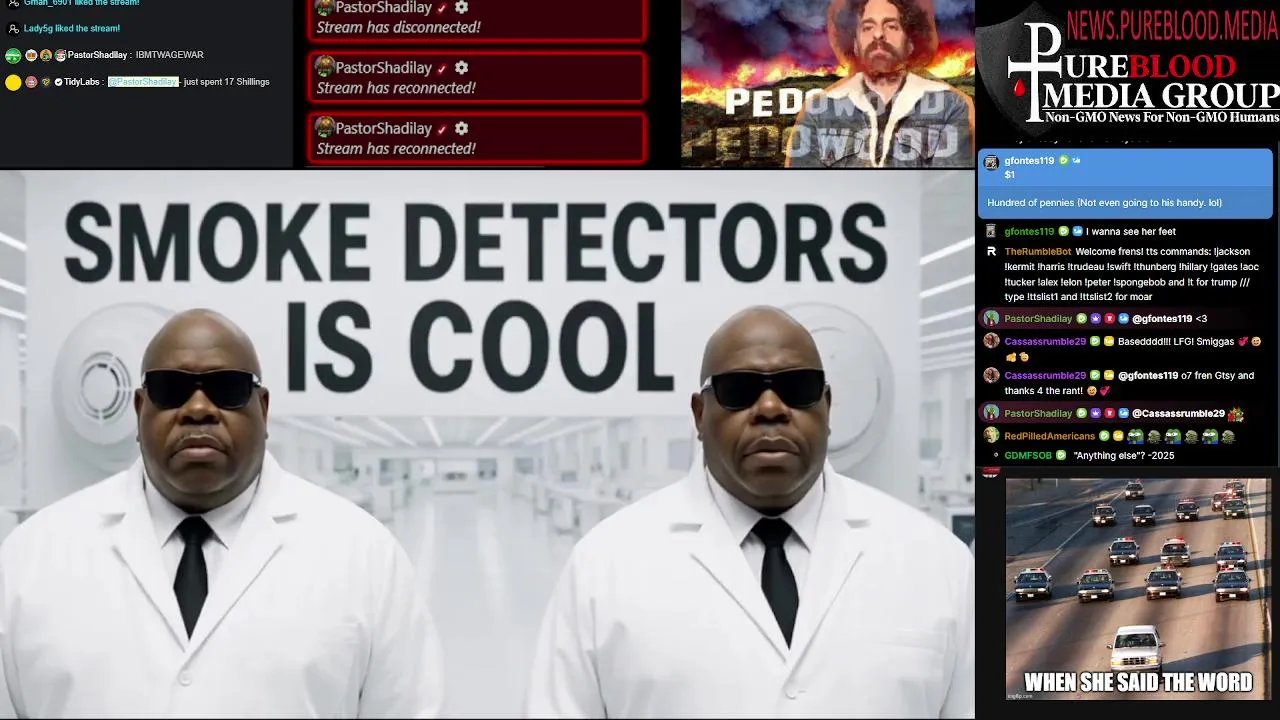
Task: Click red checkmark badge in 'Stream has disconnected!' alert
Action: 442,8
